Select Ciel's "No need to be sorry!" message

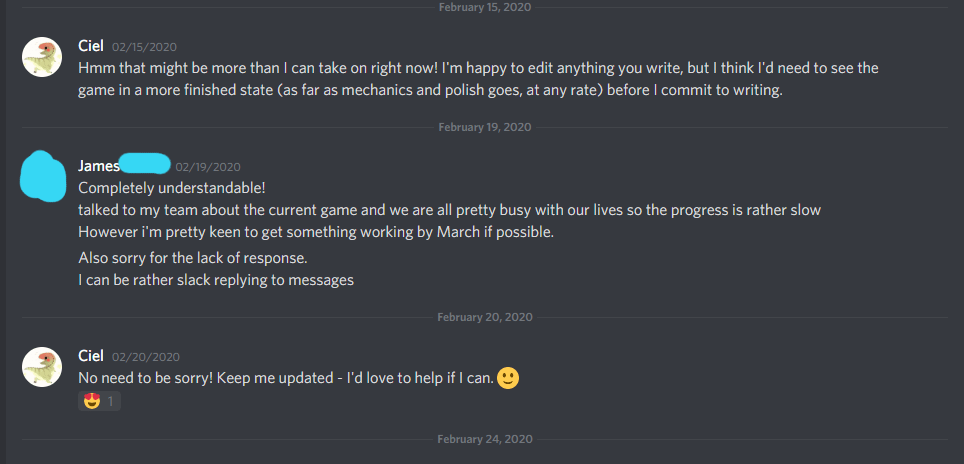pos(286,378)
